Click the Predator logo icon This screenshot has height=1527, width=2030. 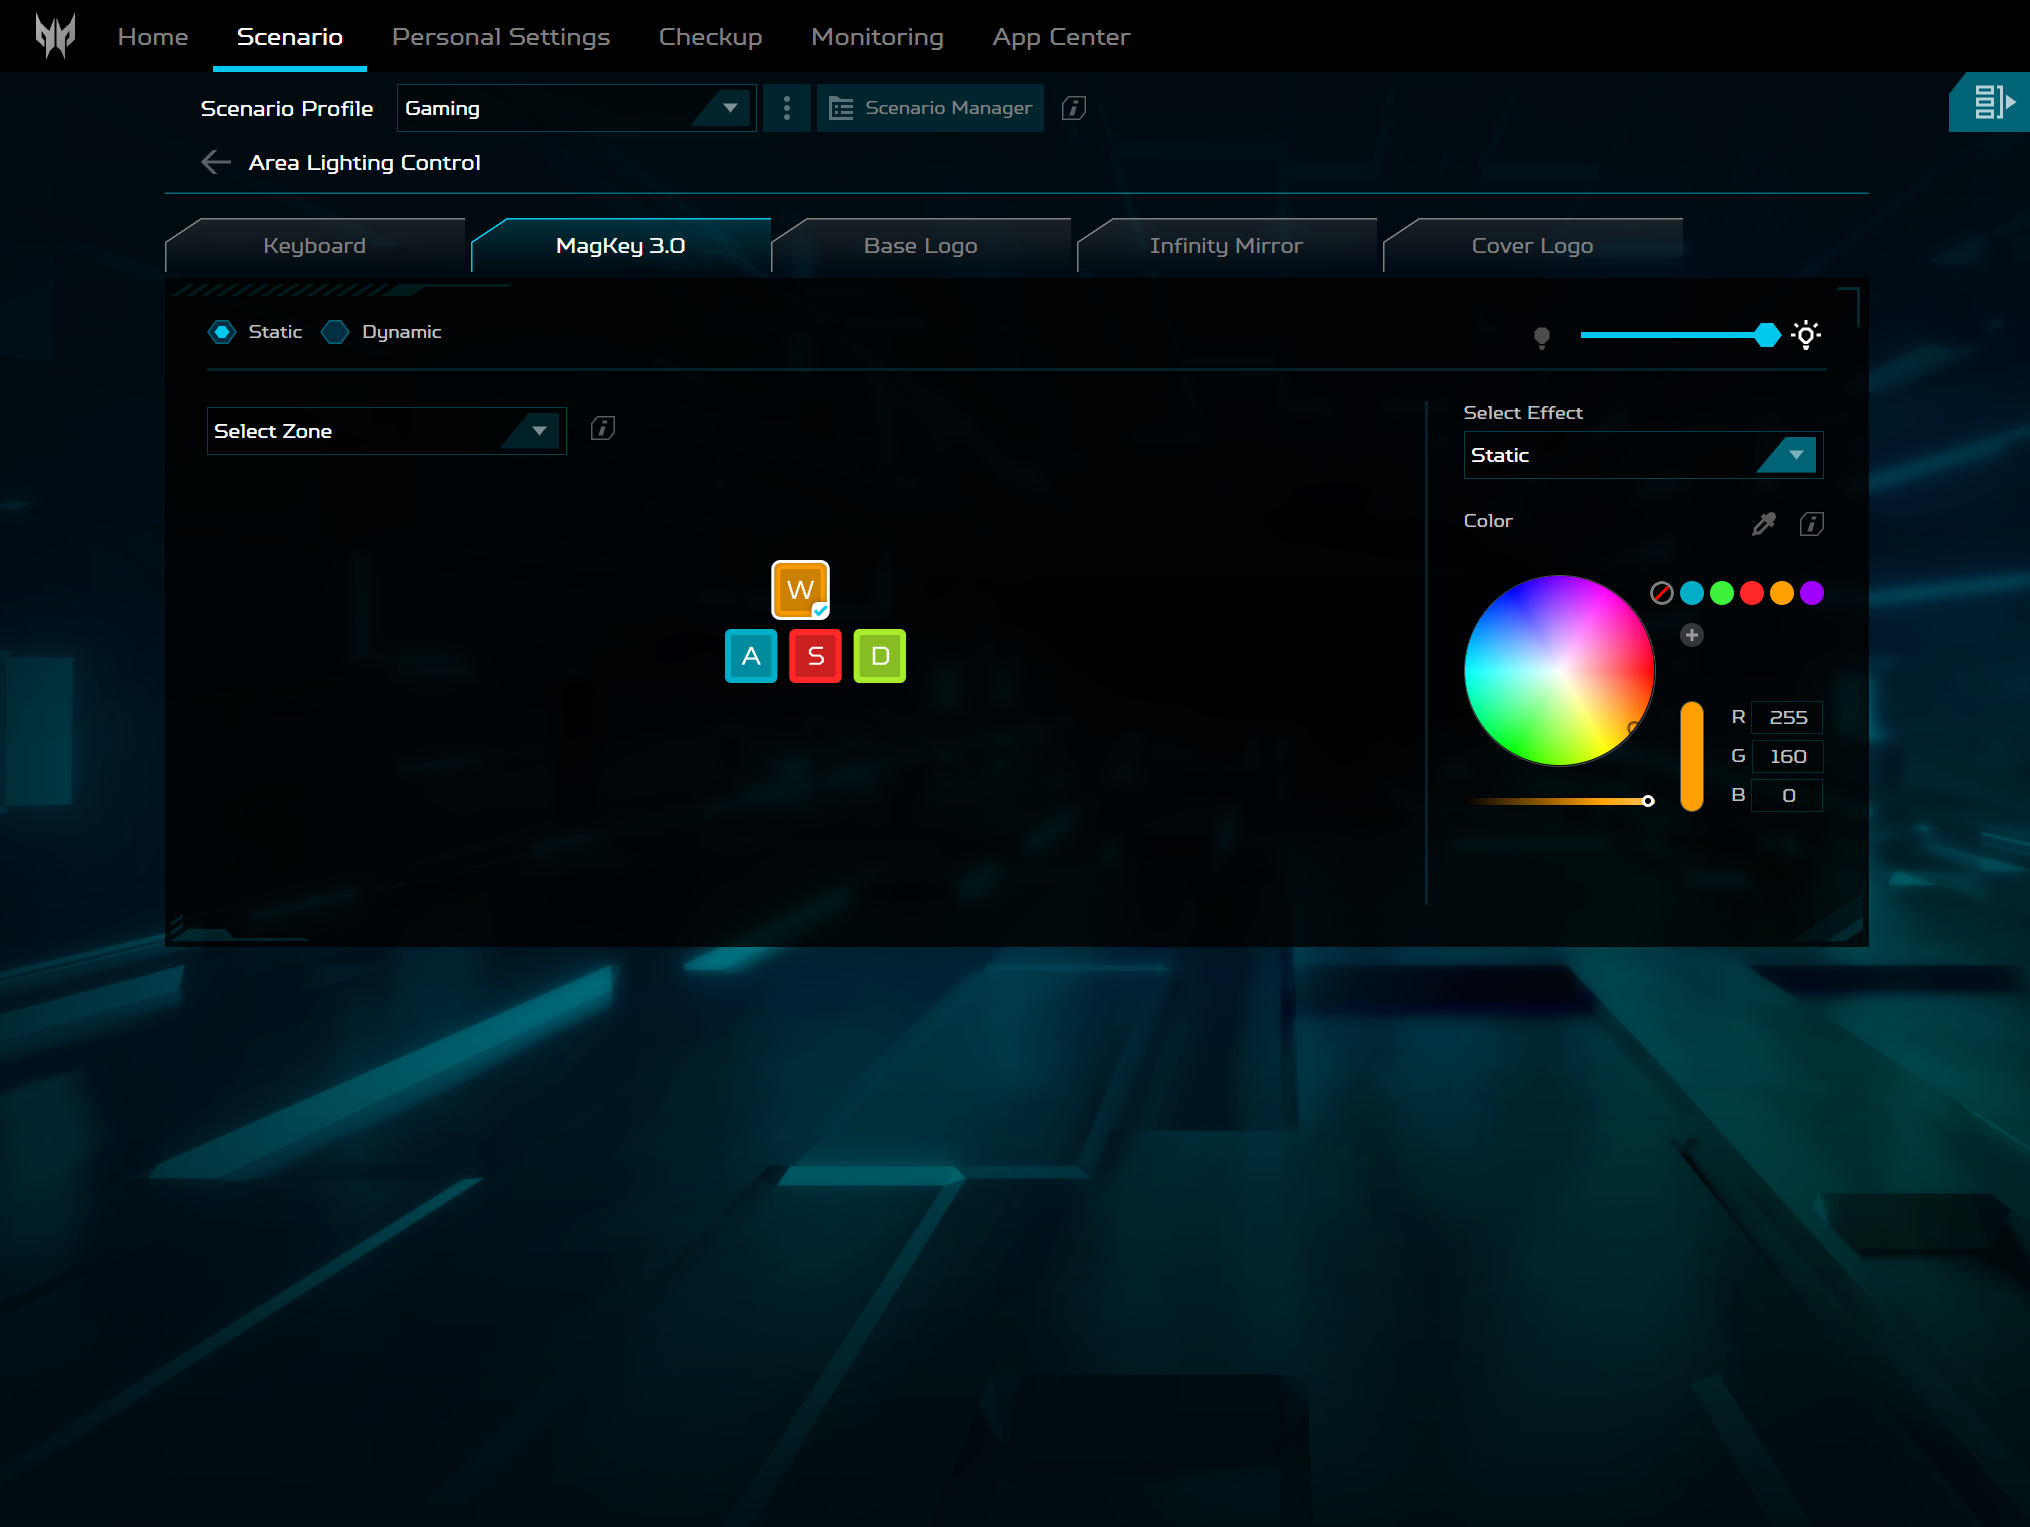[55, 36]
